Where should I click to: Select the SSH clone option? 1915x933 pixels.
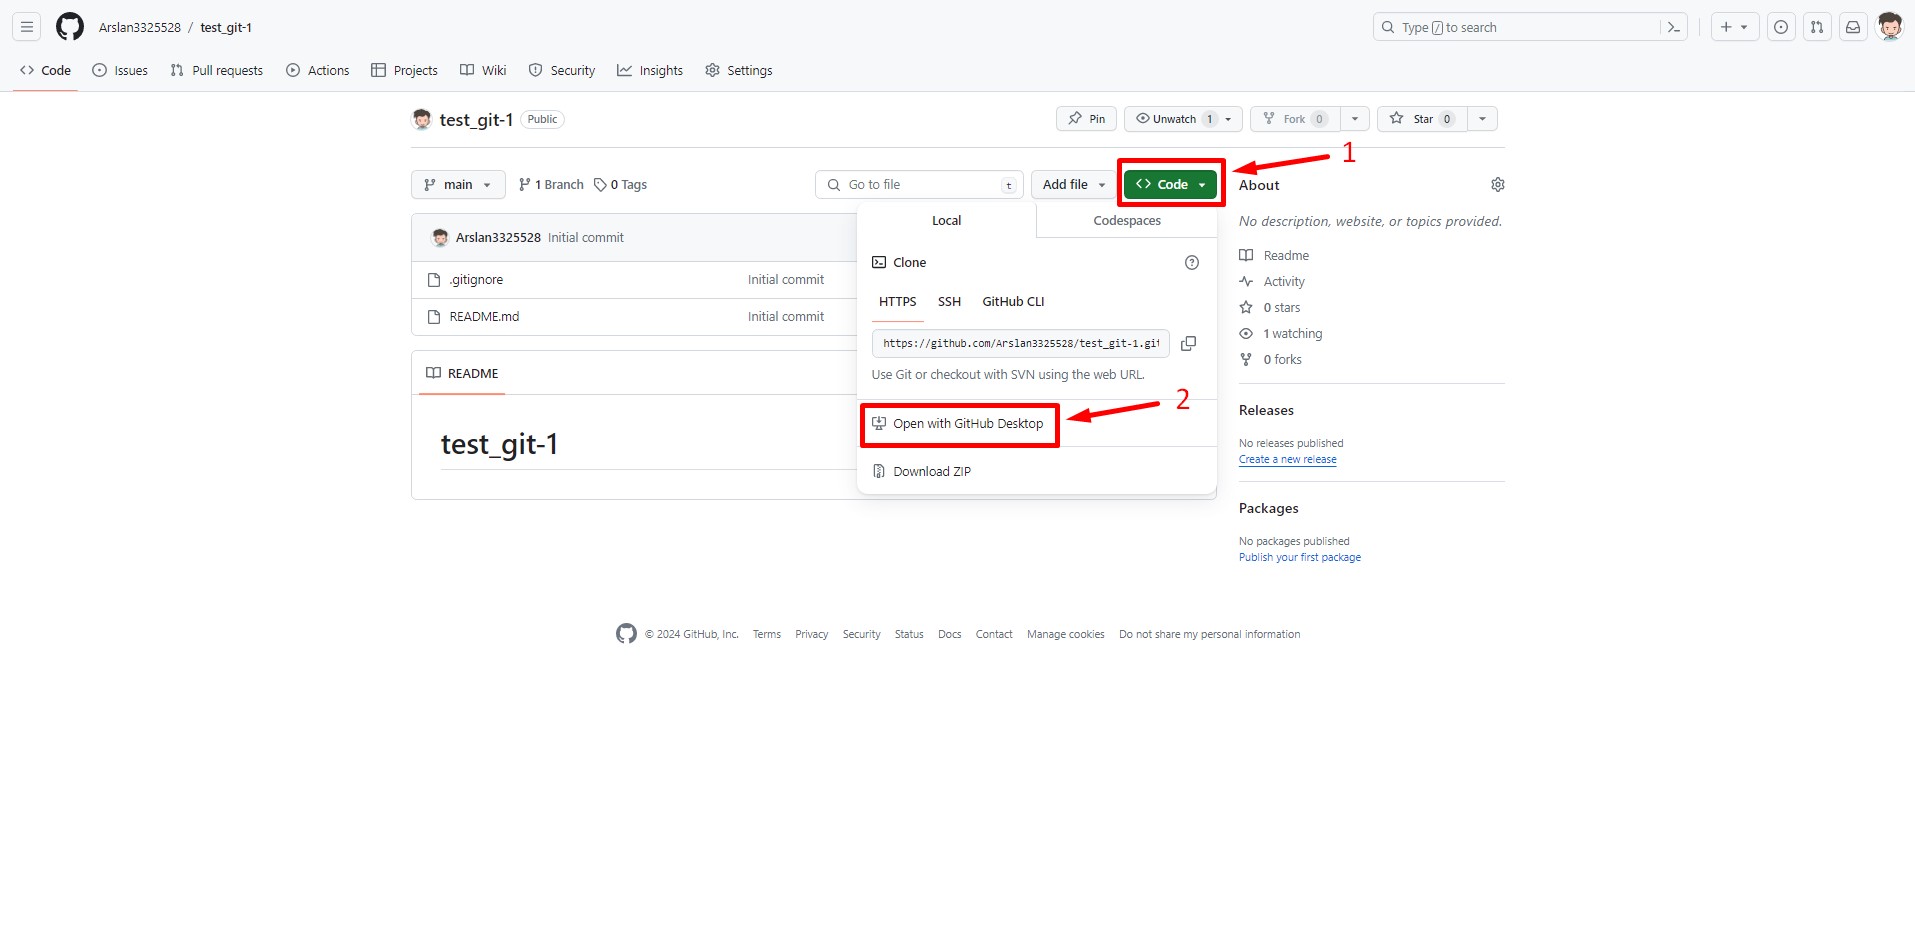click(x=949, y=302)
